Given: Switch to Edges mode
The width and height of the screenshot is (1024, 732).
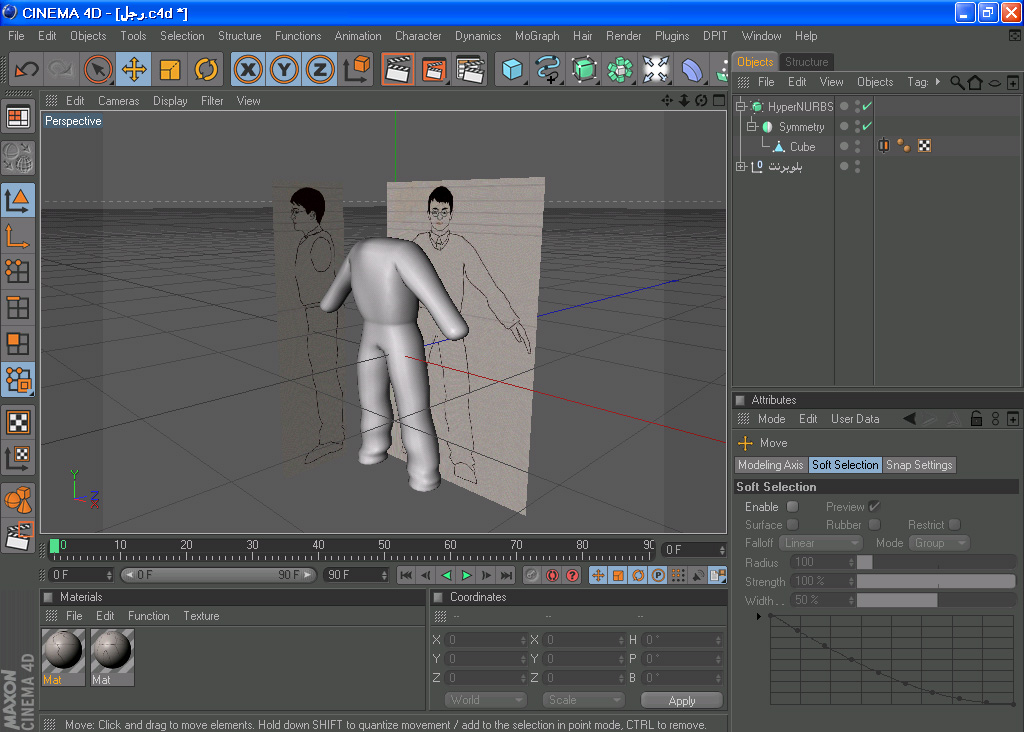Looking at the screenshot, I should [x=18, y=307].
